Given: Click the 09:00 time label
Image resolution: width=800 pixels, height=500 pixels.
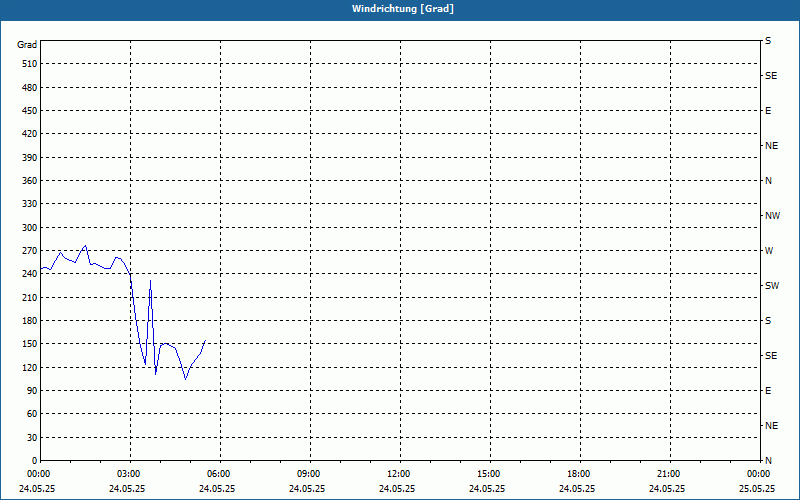Looking at the screenshot, I should click(x=308, y=474).
